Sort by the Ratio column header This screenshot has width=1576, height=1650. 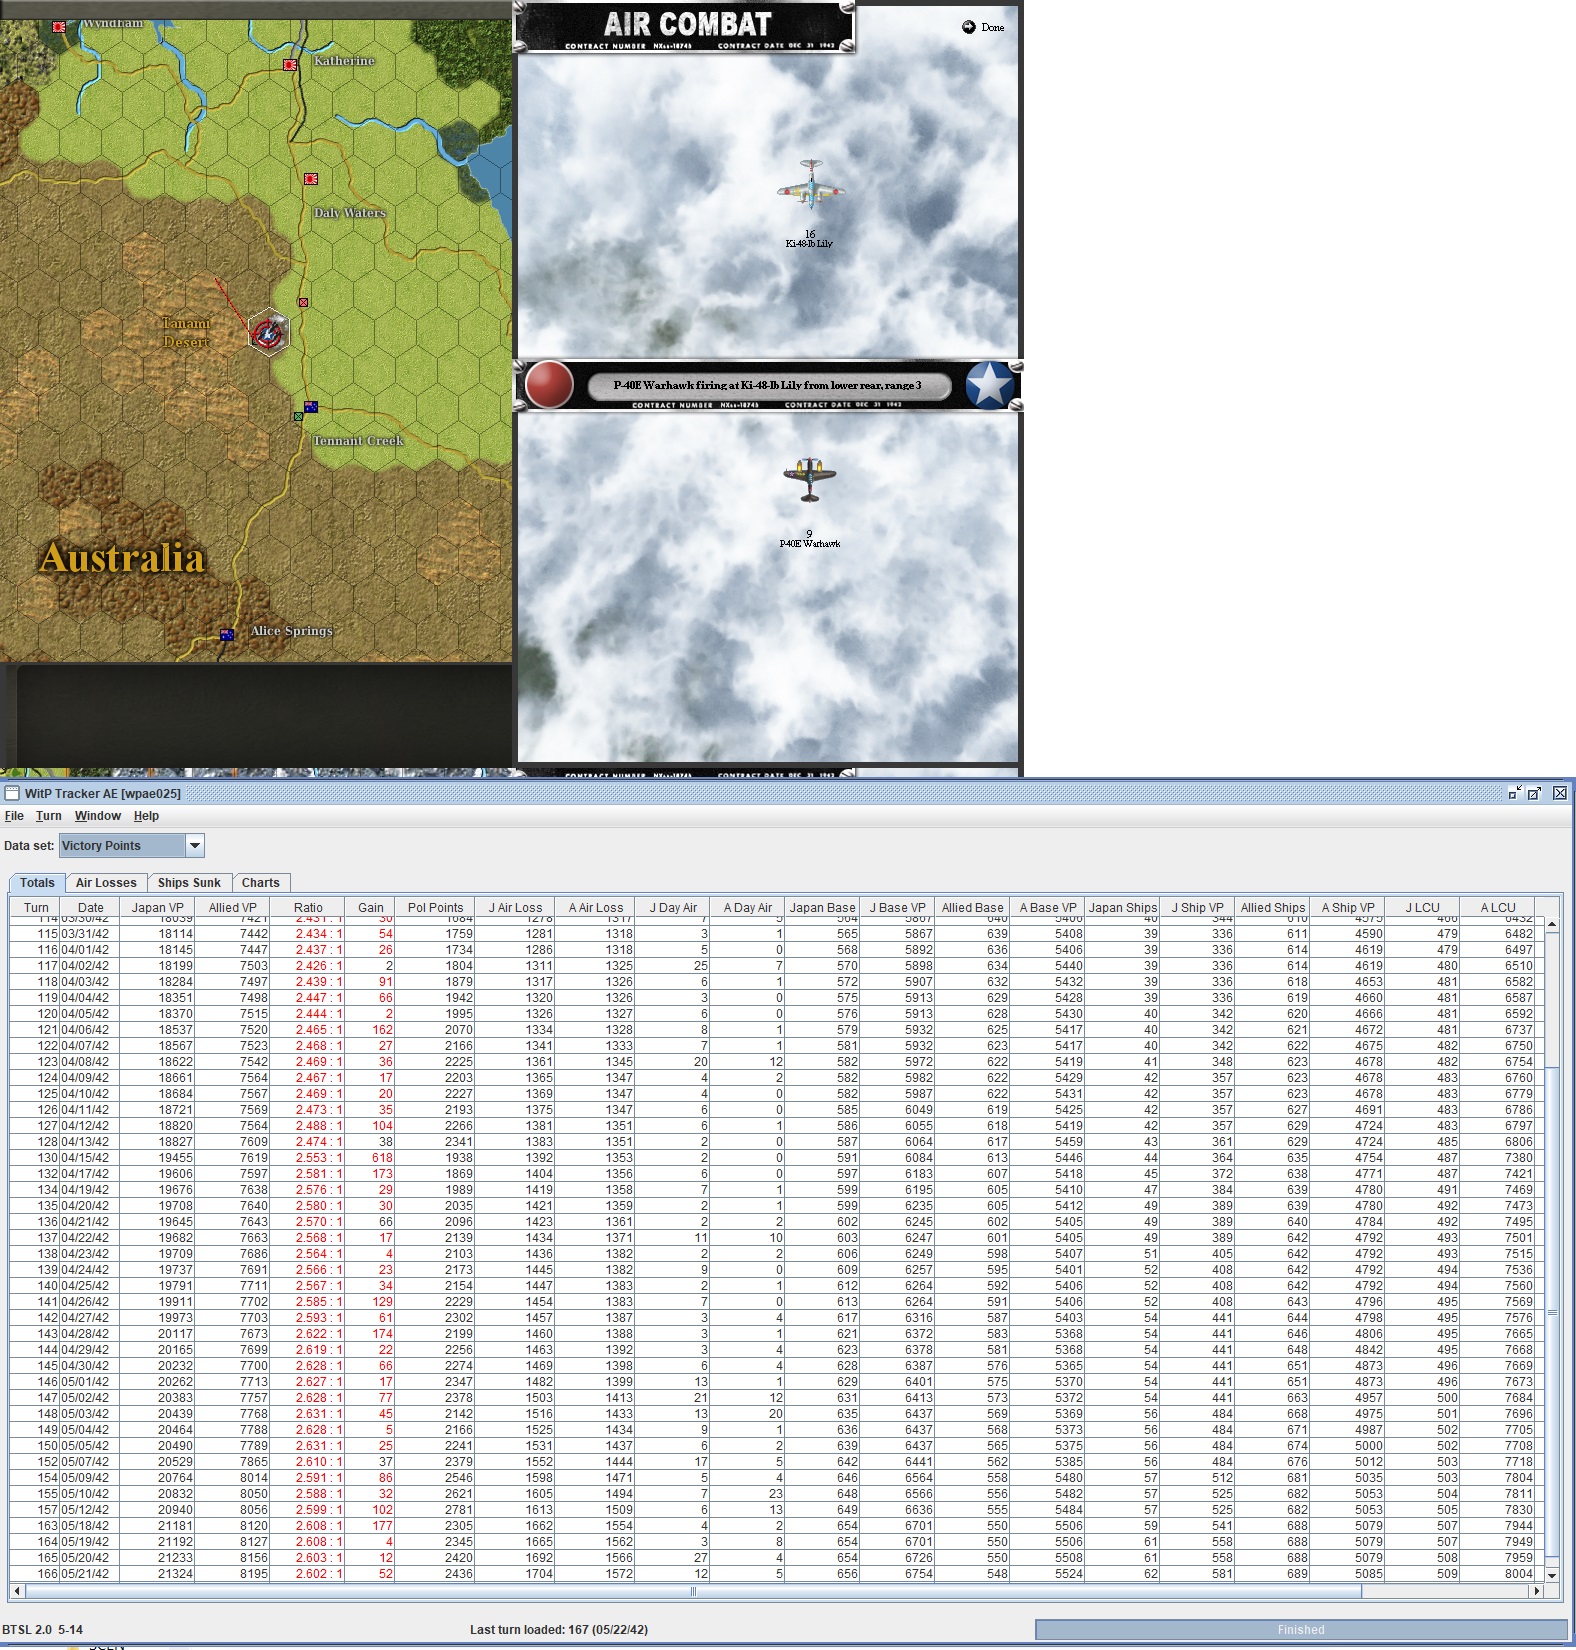coord(308,908)
